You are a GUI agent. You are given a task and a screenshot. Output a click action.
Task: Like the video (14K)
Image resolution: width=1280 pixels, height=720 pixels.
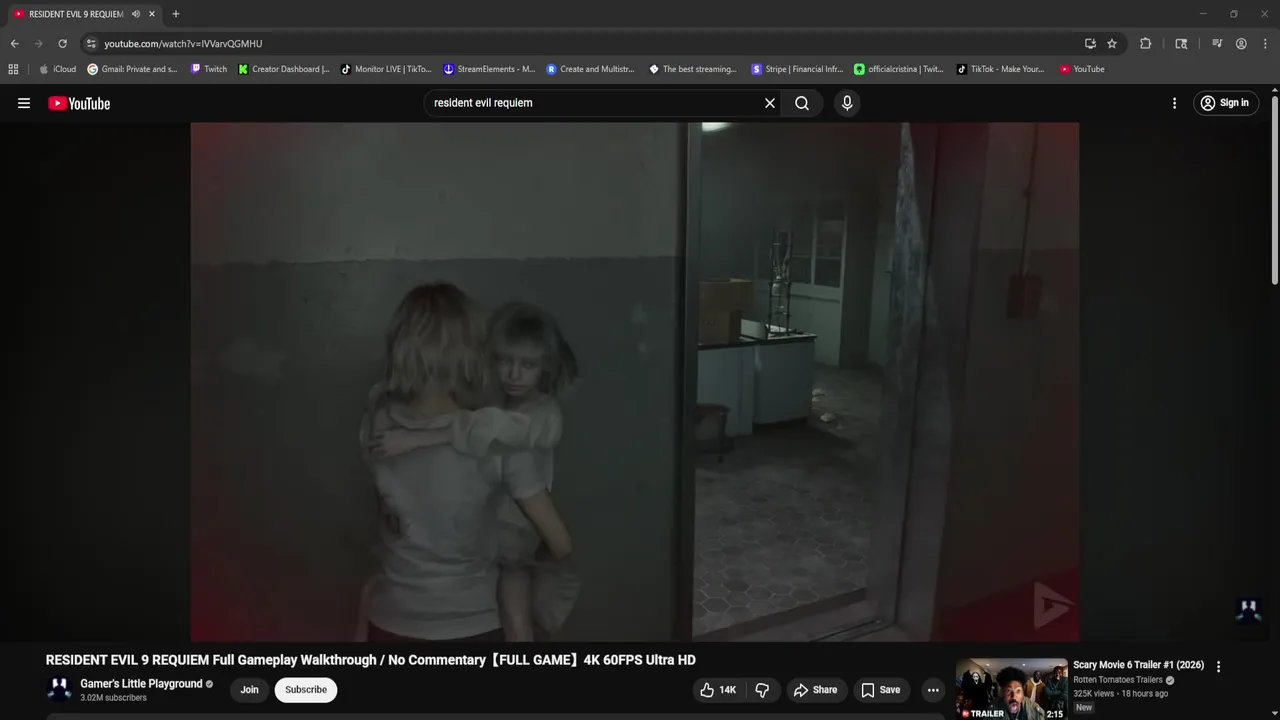click(x=718, y=690)
